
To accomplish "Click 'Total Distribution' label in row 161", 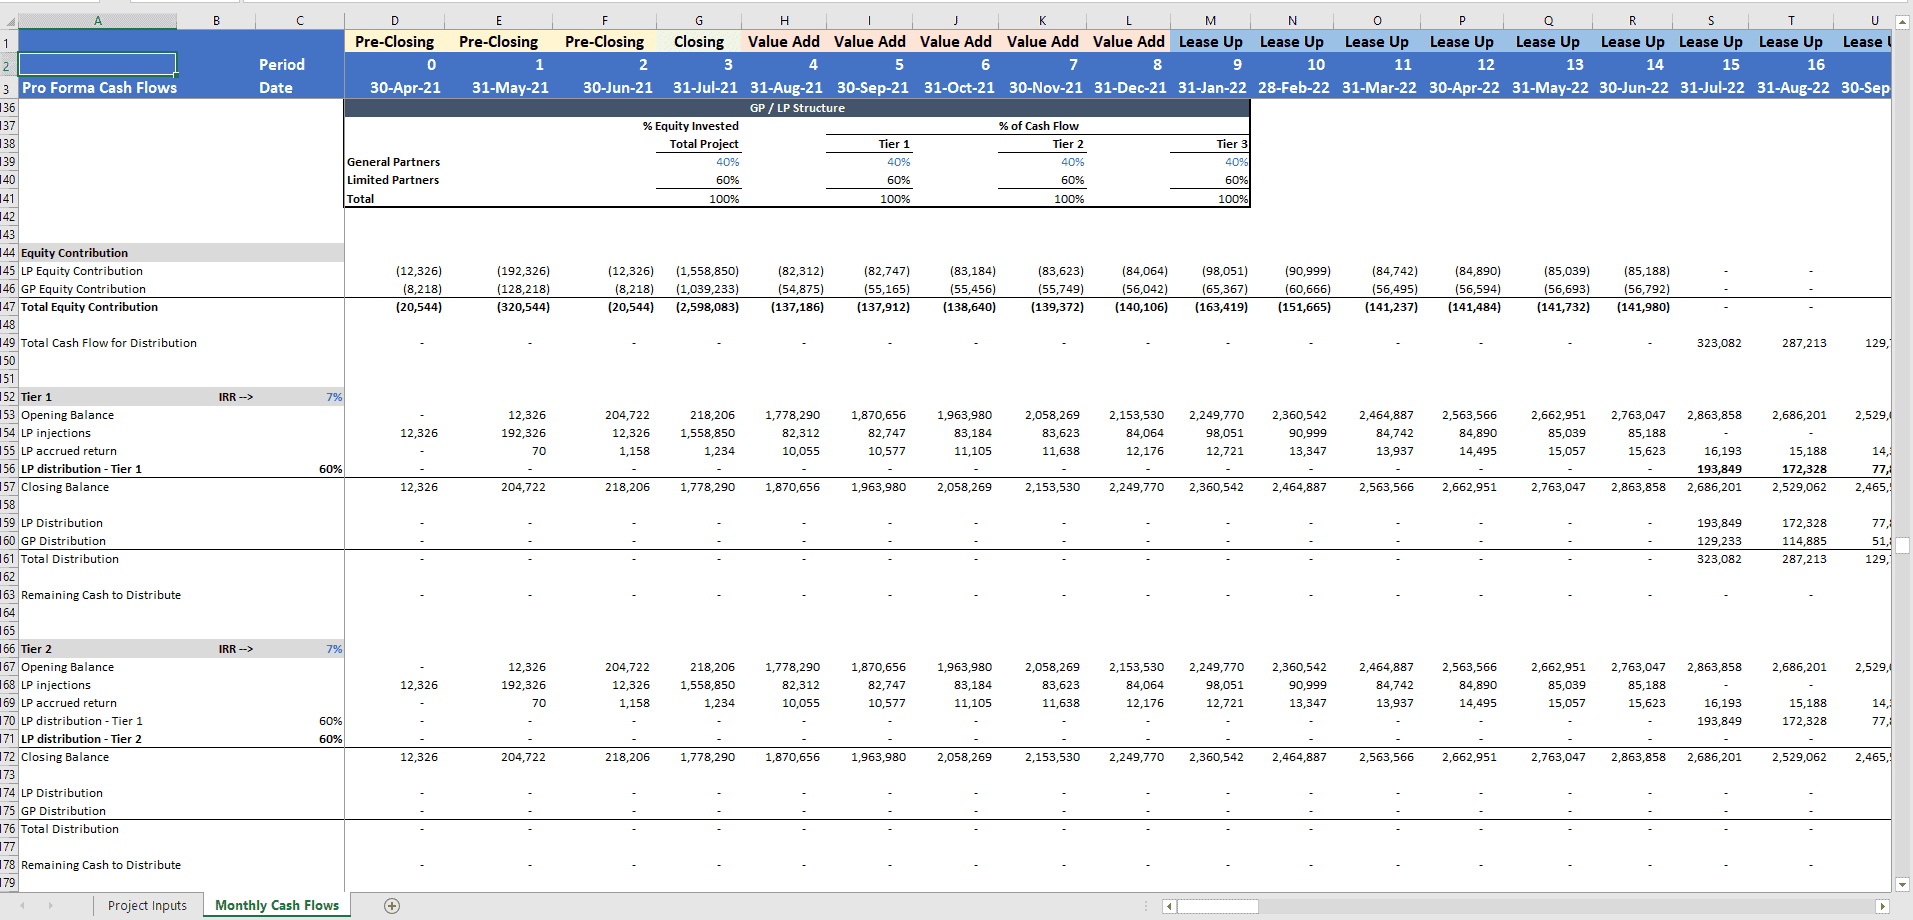I will [70, 559].
